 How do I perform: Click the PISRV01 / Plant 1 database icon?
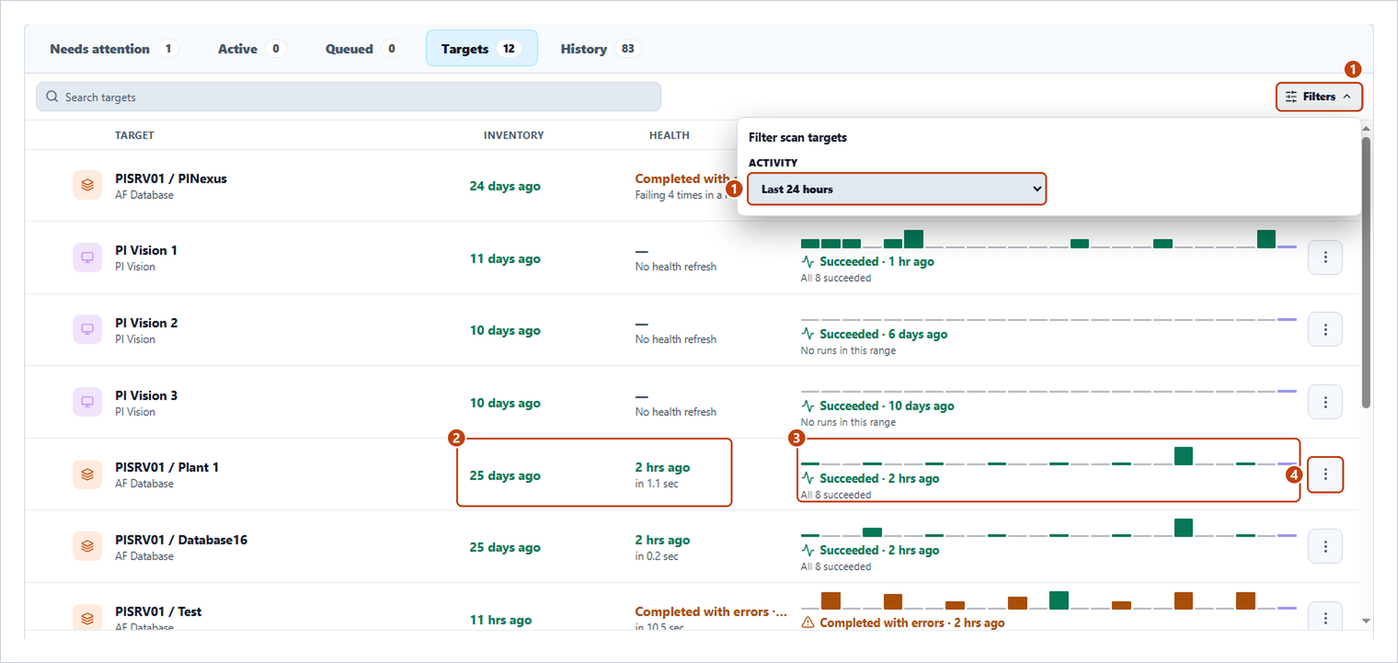point(87,475)
